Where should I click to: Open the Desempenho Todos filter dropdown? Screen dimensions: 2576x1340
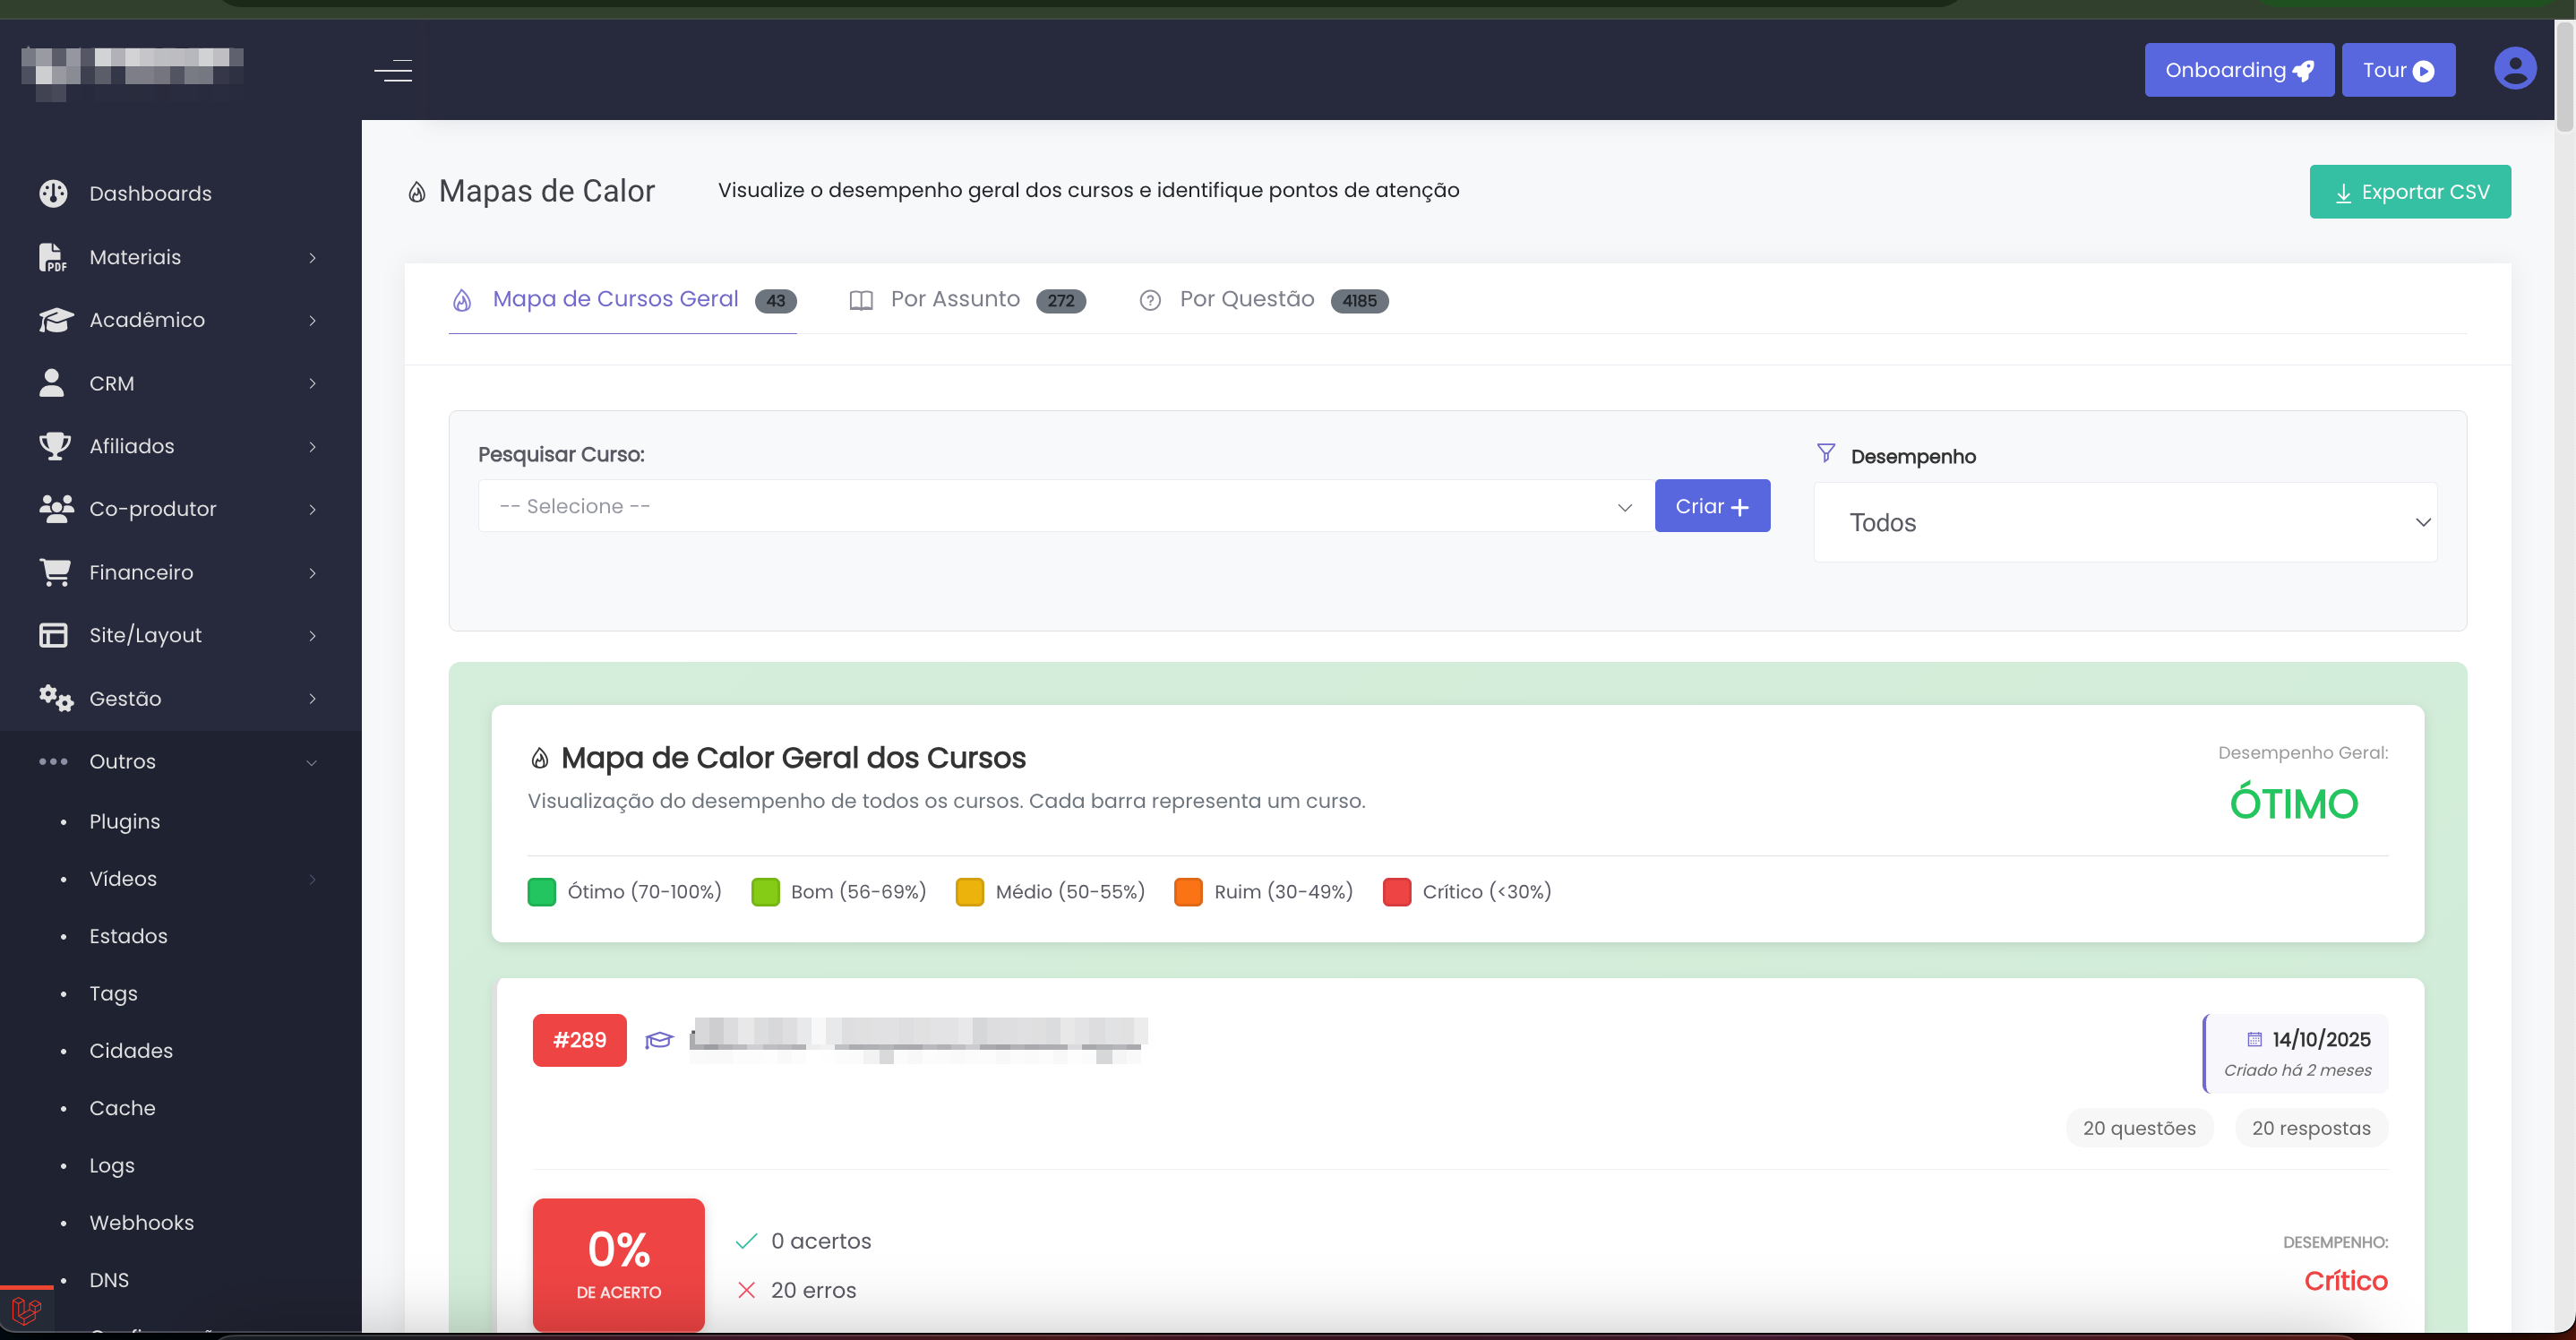click(x=2124, y=522)
